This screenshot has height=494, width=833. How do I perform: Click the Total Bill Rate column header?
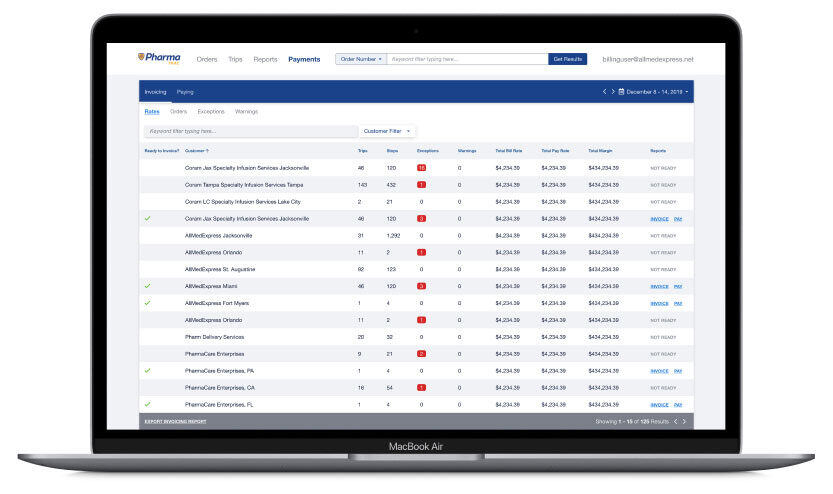508,151
